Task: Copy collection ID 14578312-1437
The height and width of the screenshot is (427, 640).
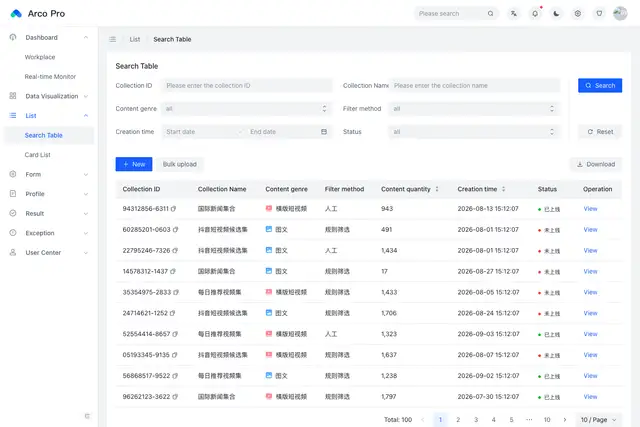Action: (173, 271)
